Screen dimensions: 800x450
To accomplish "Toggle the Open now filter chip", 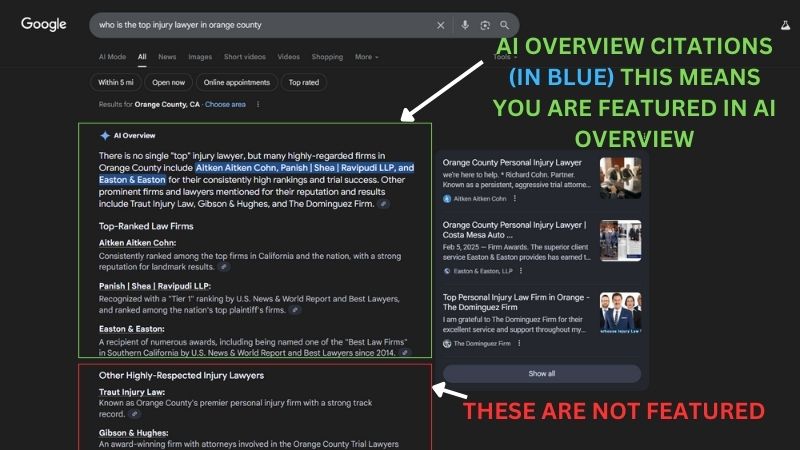I will coord(168,82).
